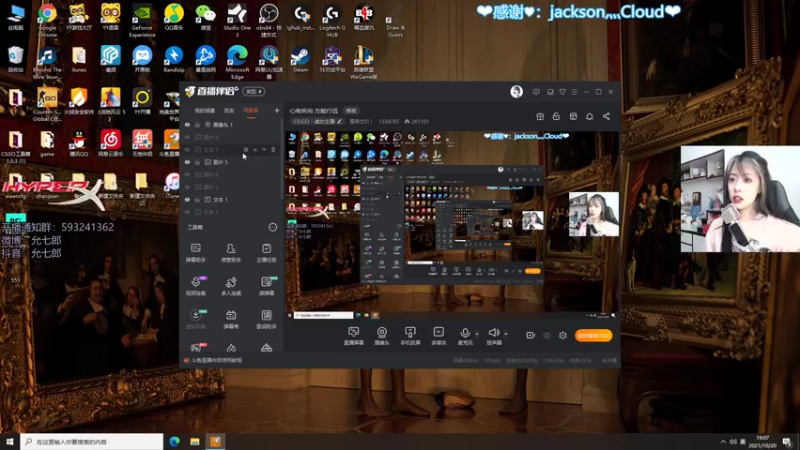Open File Explorer from the taskbar
The height and width of the screenshot is (450, 800).
[195, 441]
